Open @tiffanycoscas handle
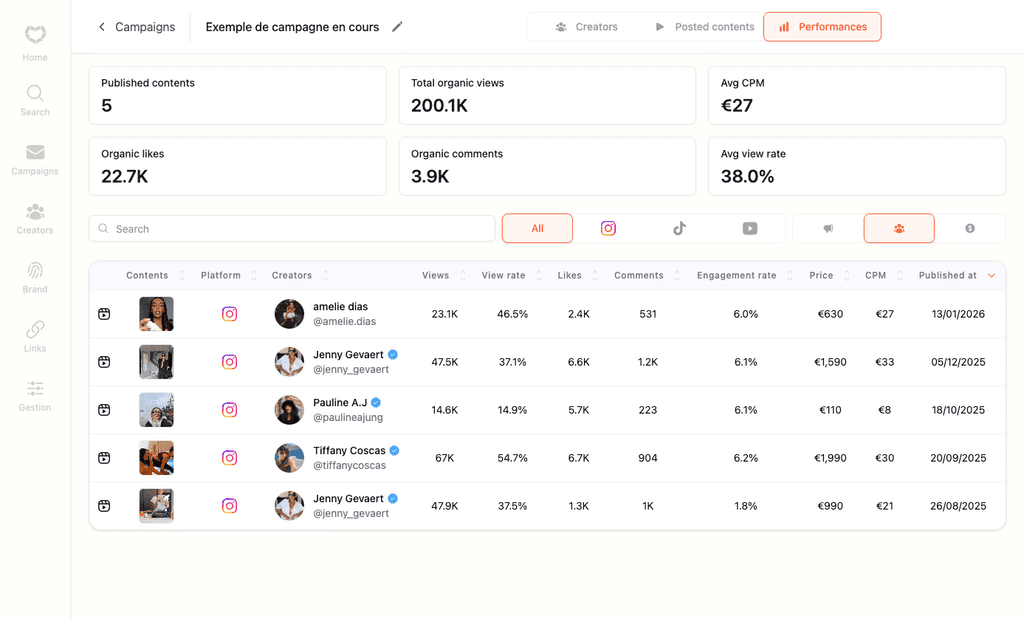 [x=349, y=466]
